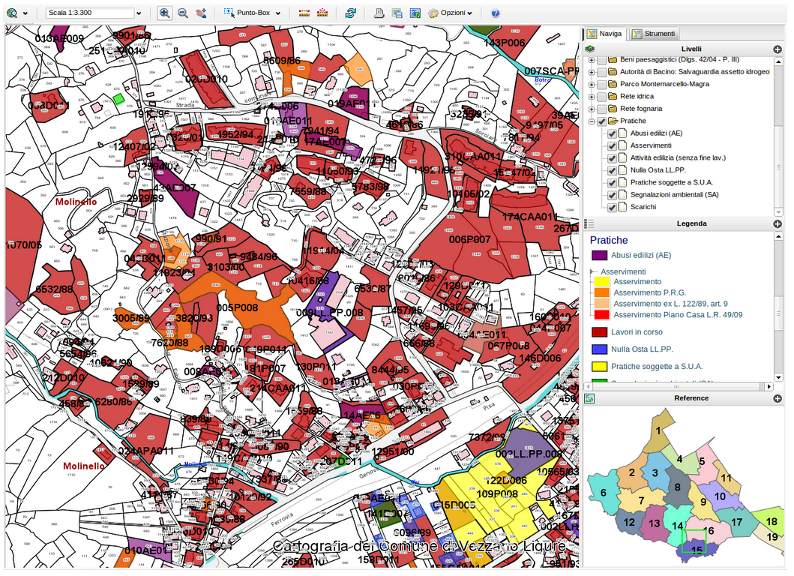Open the Scala 1:3.300 scale dropdown

(138, 13)
